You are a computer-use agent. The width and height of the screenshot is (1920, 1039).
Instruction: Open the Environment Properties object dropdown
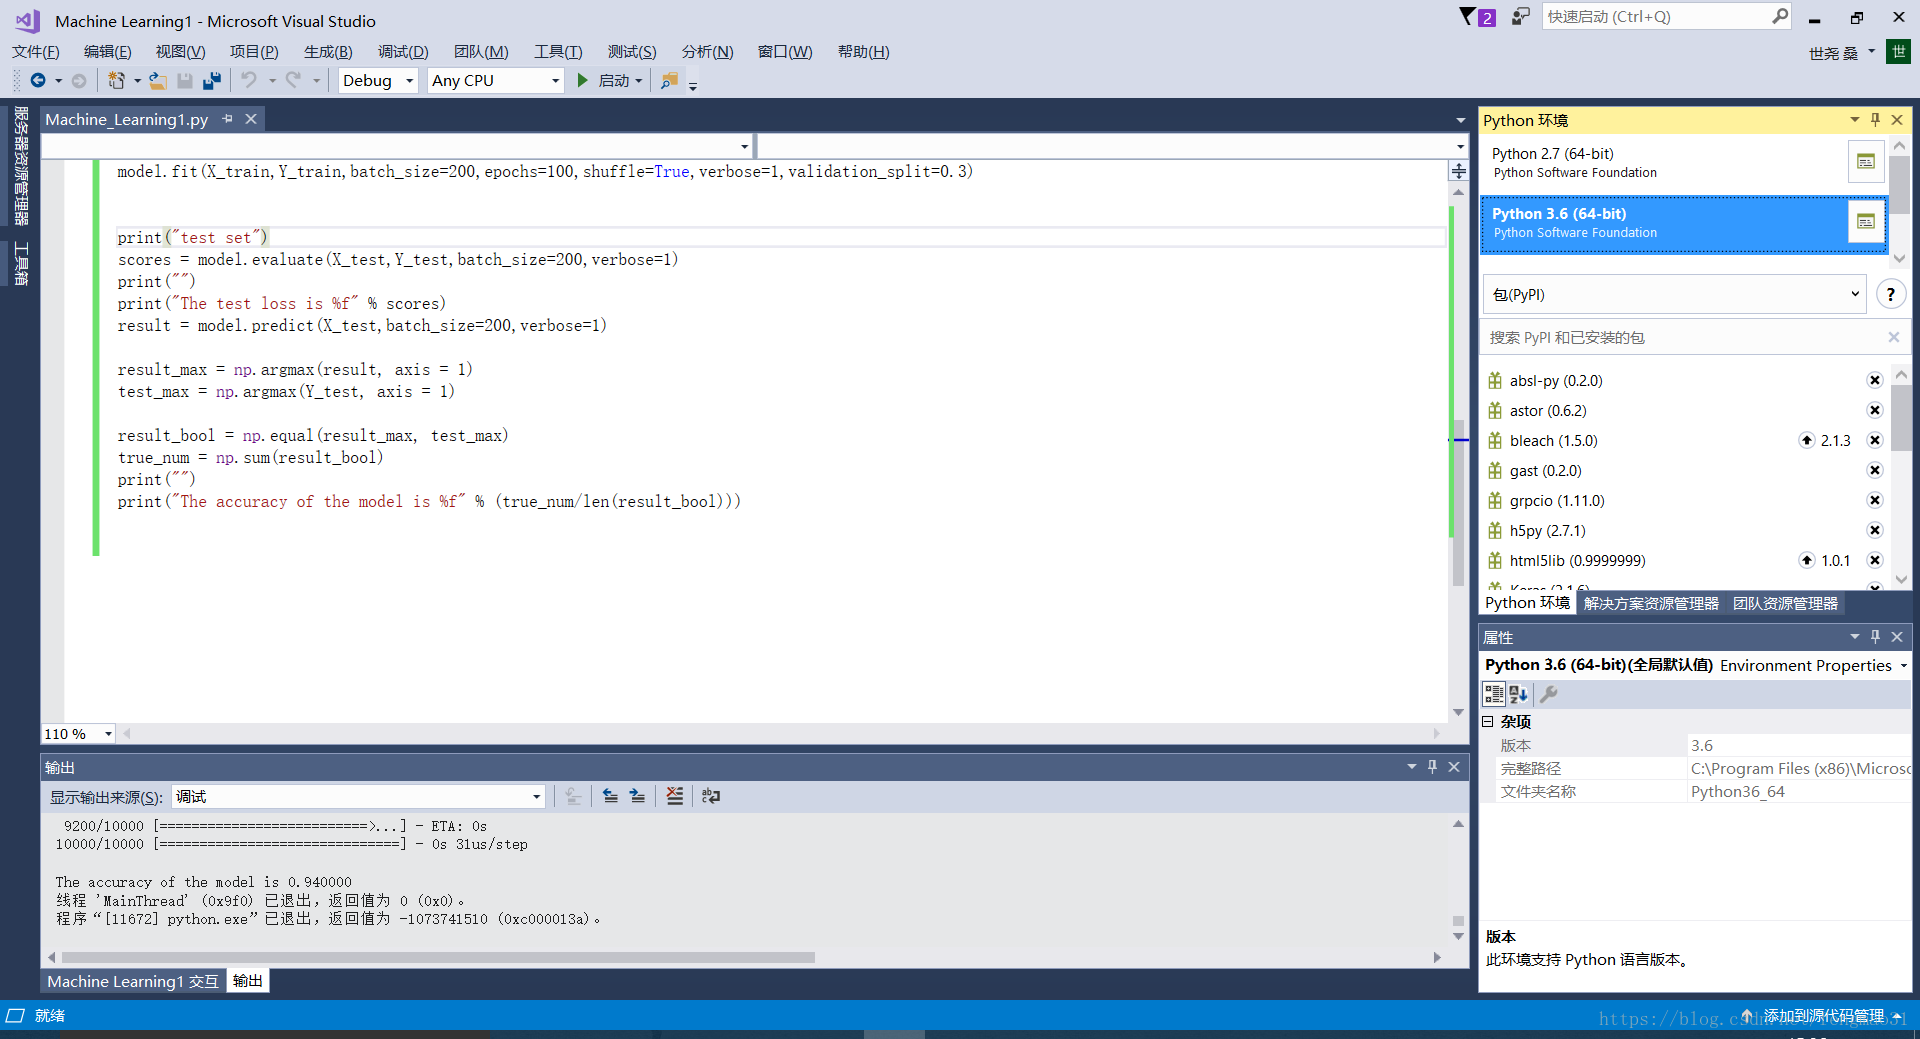coord(1904,666)
